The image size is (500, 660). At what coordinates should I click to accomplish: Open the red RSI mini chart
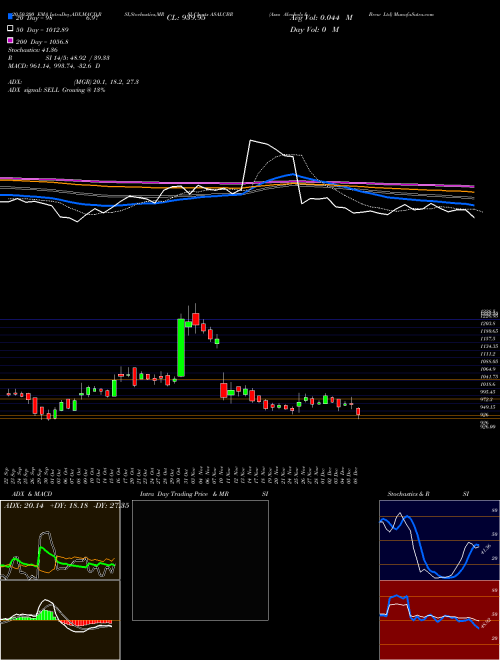click(439, 620)
